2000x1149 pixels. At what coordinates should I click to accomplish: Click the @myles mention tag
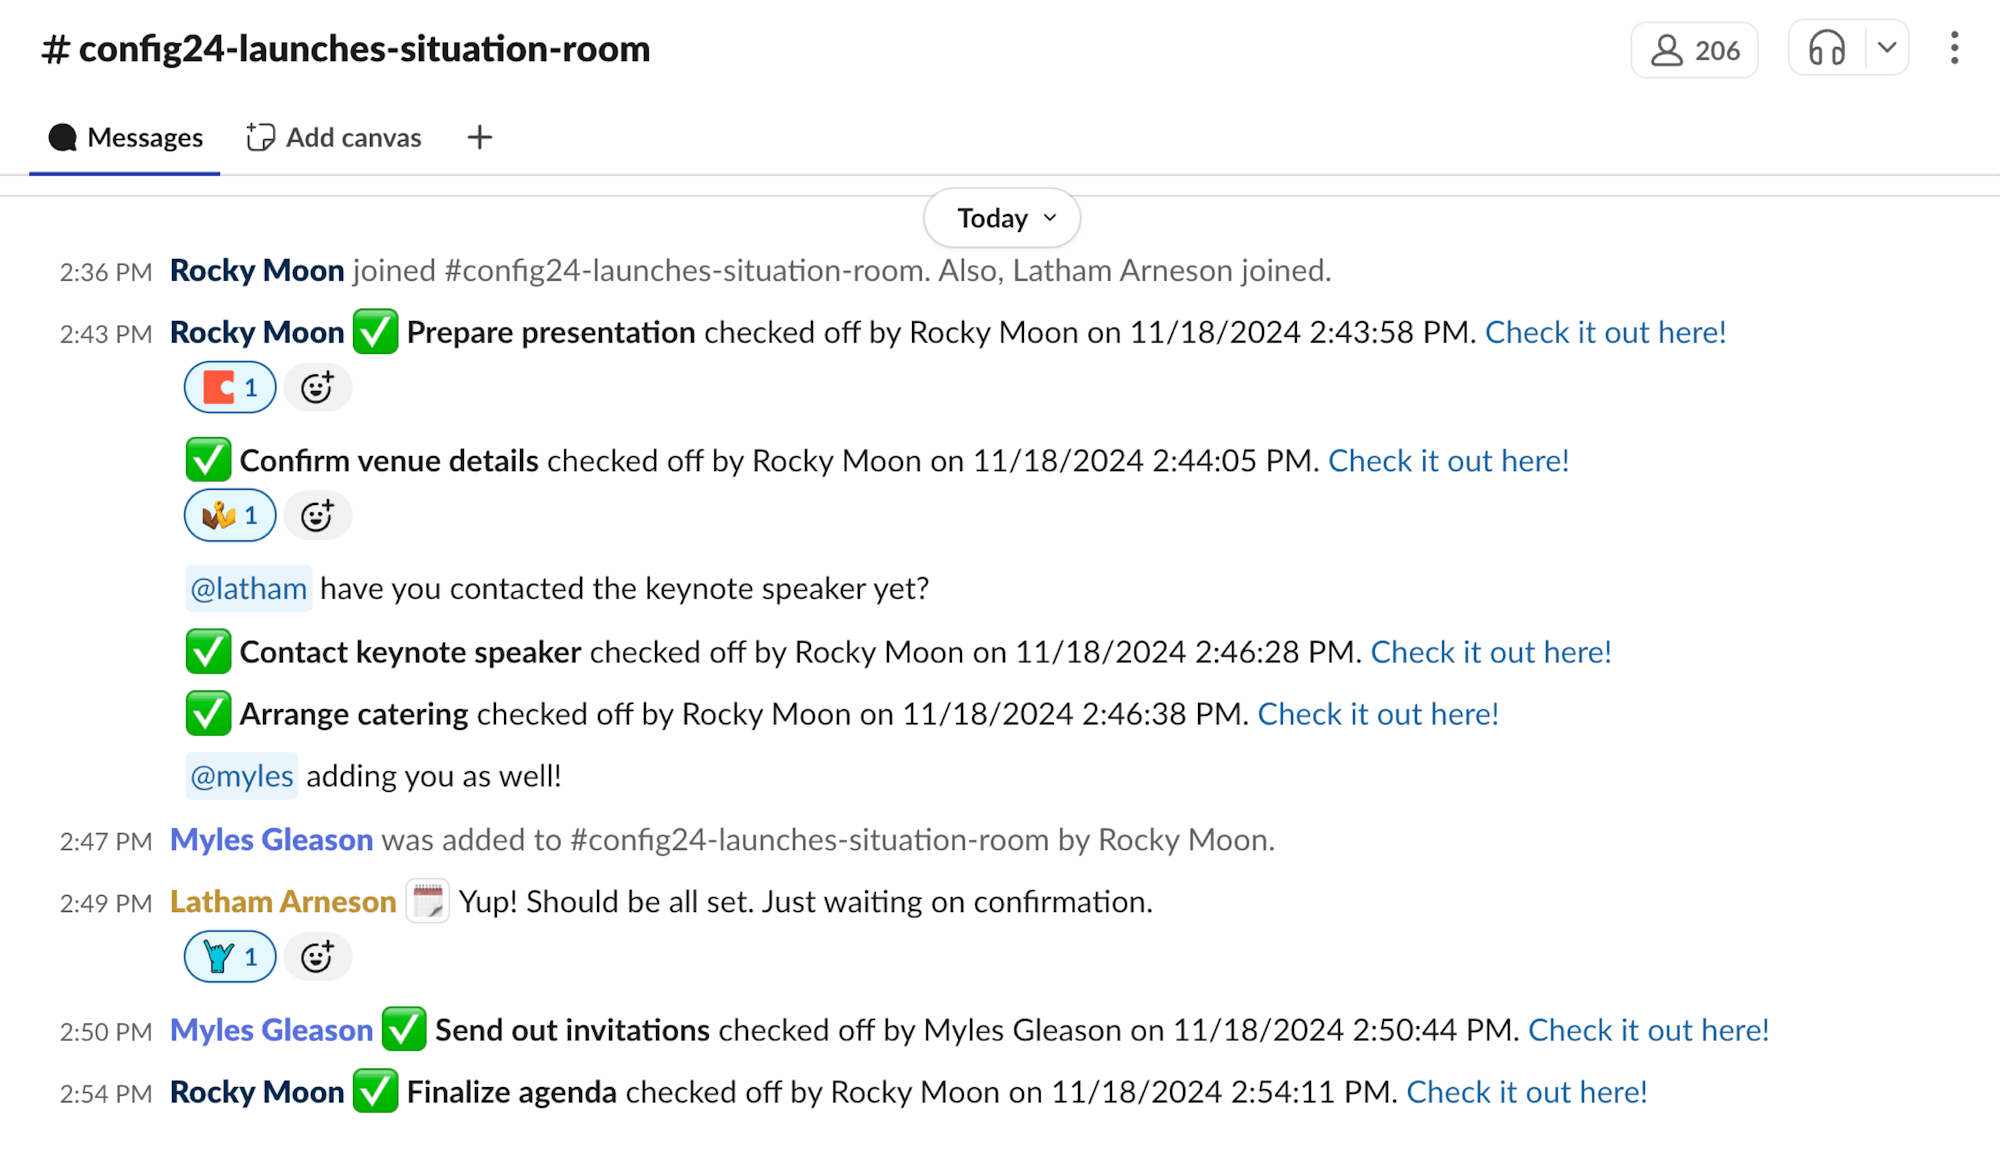pyautogui.click(x=241, y=776)
